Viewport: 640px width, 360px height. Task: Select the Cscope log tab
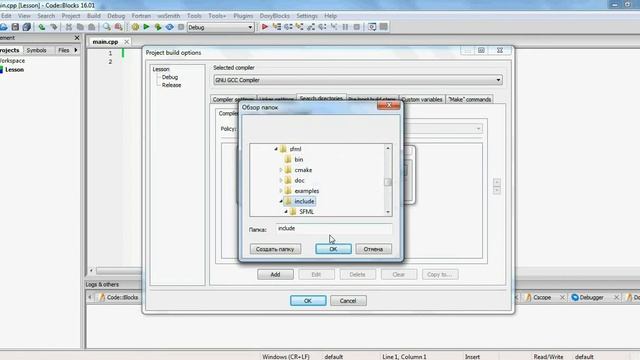[542, 298]
